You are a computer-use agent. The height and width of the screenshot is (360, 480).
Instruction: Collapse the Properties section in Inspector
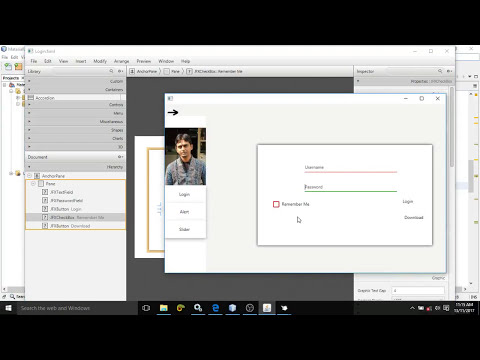click(404, 81)
